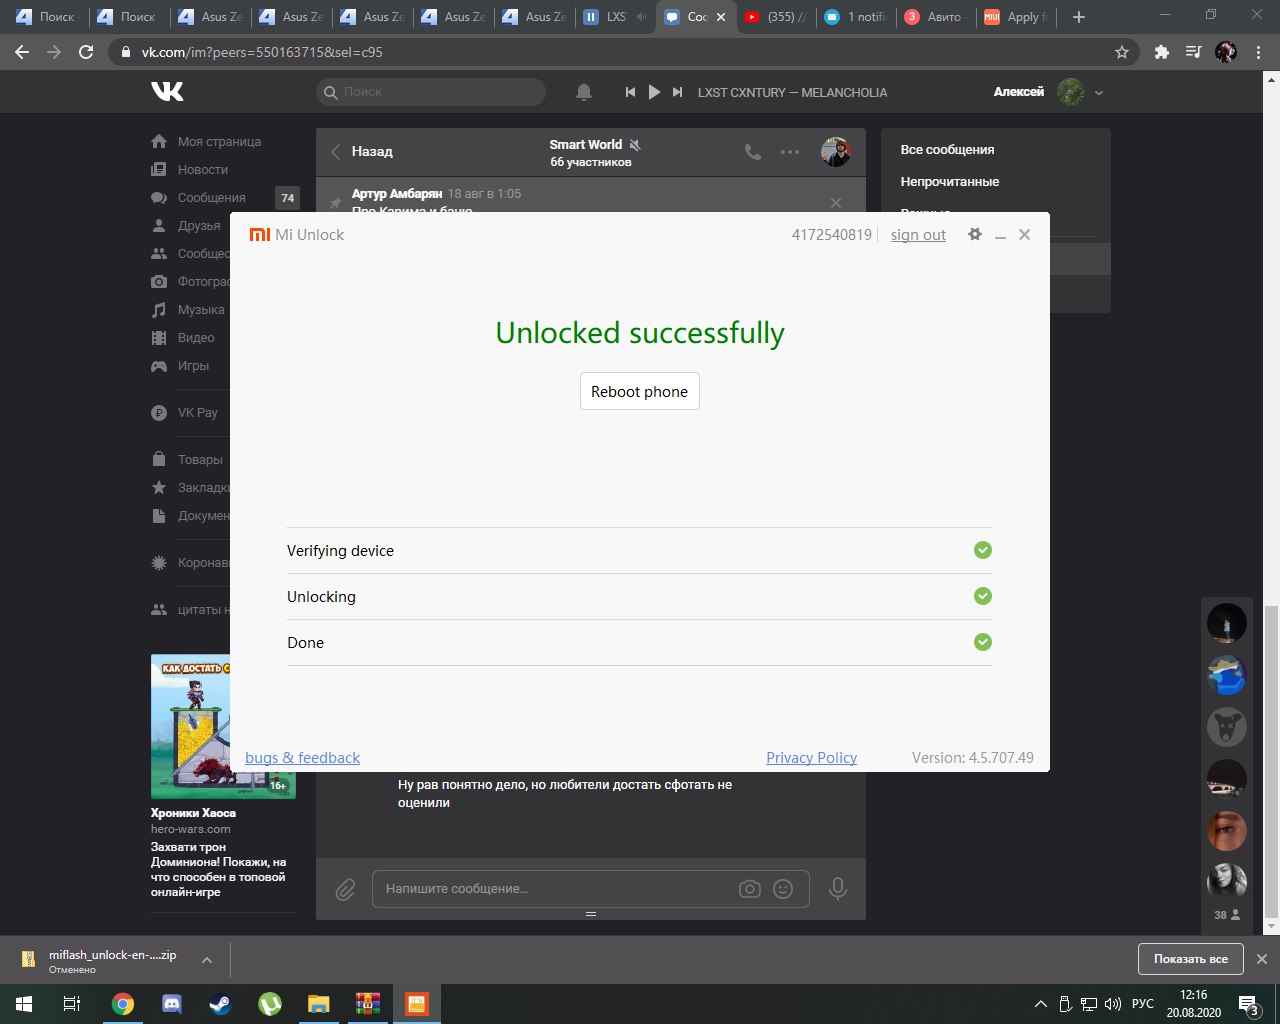Record voice message with microphone
Image resolution: width=1280 pixels, height=1024 pixels.
coord(838,888)
